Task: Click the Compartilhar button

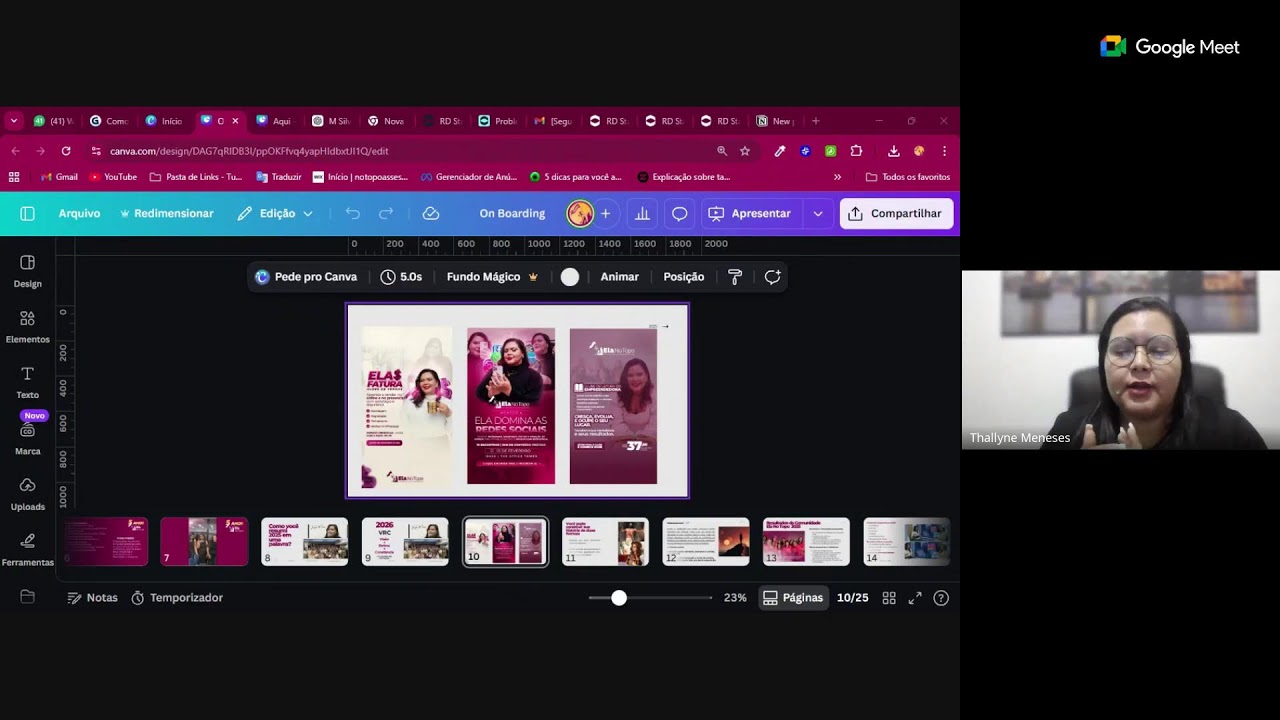Action: pos(896,213)
